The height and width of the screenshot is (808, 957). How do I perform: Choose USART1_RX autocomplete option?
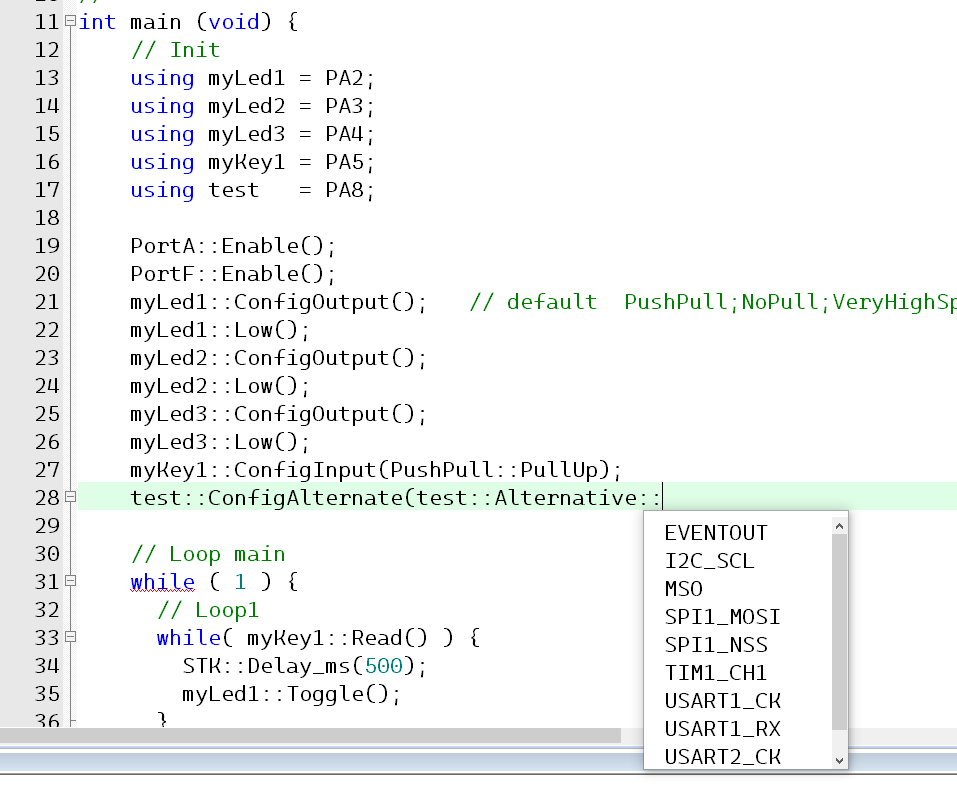(x=722, y=729)
